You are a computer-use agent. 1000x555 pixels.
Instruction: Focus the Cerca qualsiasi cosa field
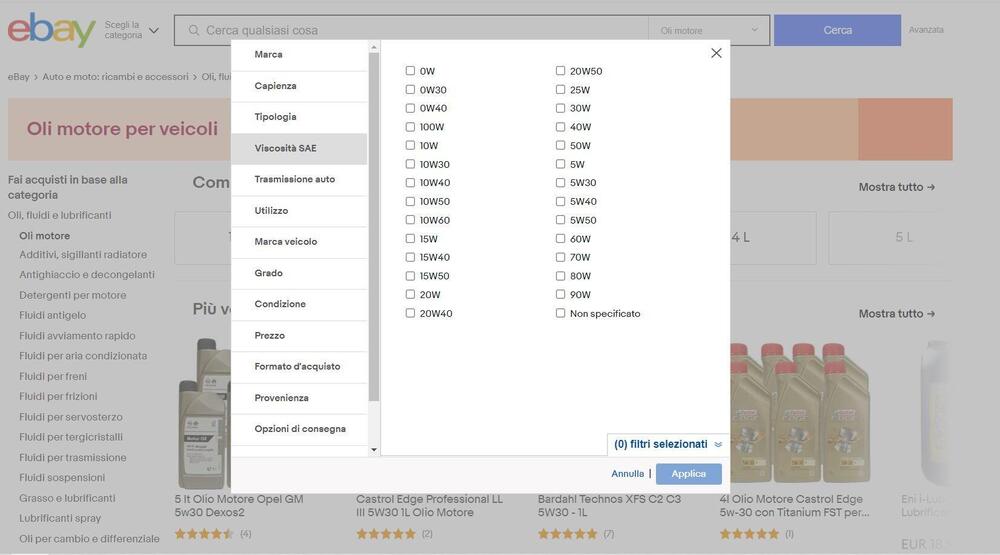411,30
